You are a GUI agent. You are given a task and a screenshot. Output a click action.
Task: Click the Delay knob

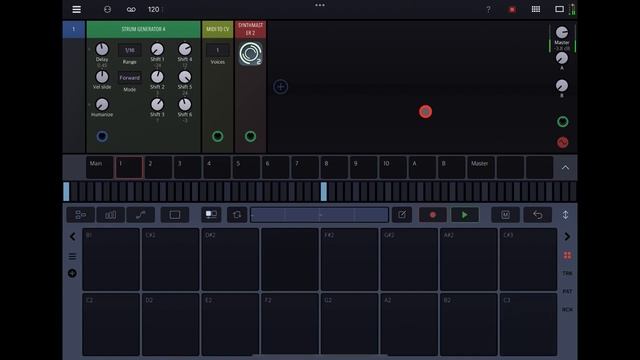pos(102,49)
